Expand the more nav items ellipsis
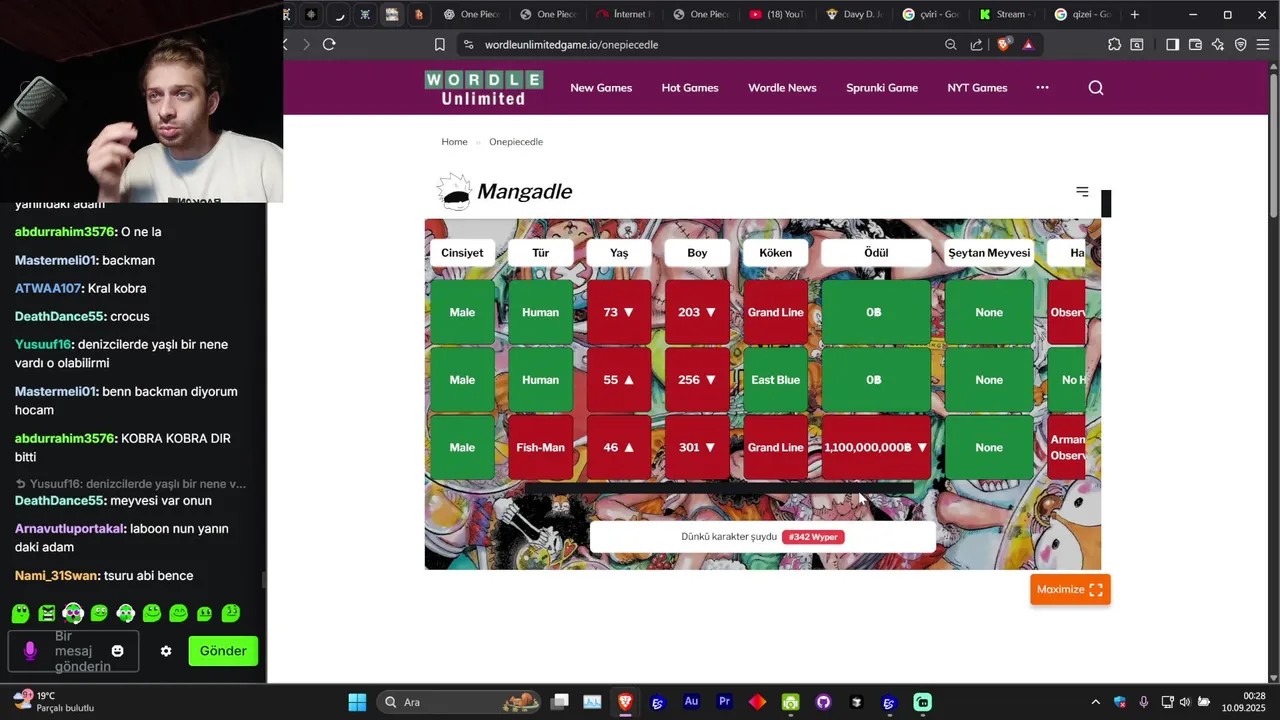 1042,88
